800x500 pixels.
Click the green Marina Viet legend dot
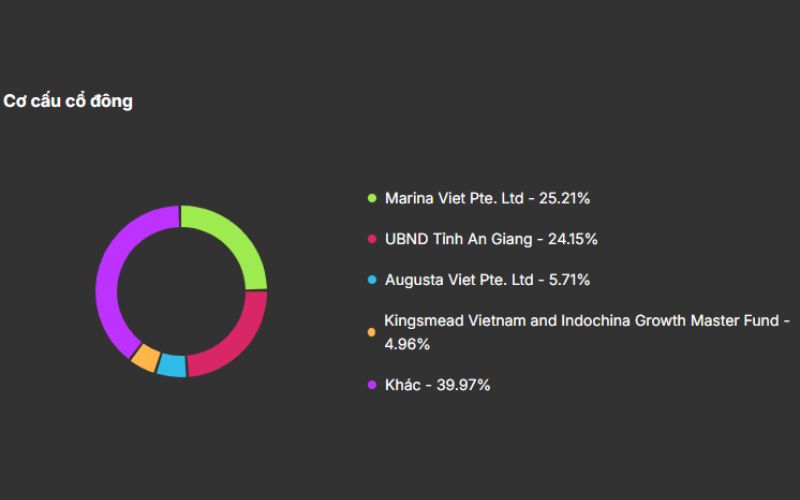click(372, 198)
